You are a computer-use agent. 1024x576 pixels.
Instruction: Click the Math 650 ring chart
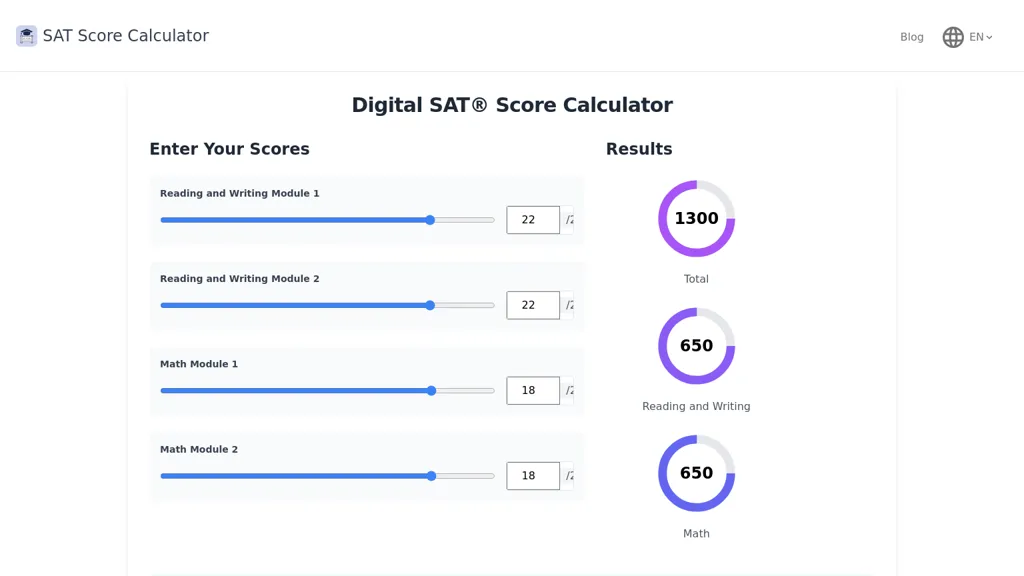tap(696, 473)
